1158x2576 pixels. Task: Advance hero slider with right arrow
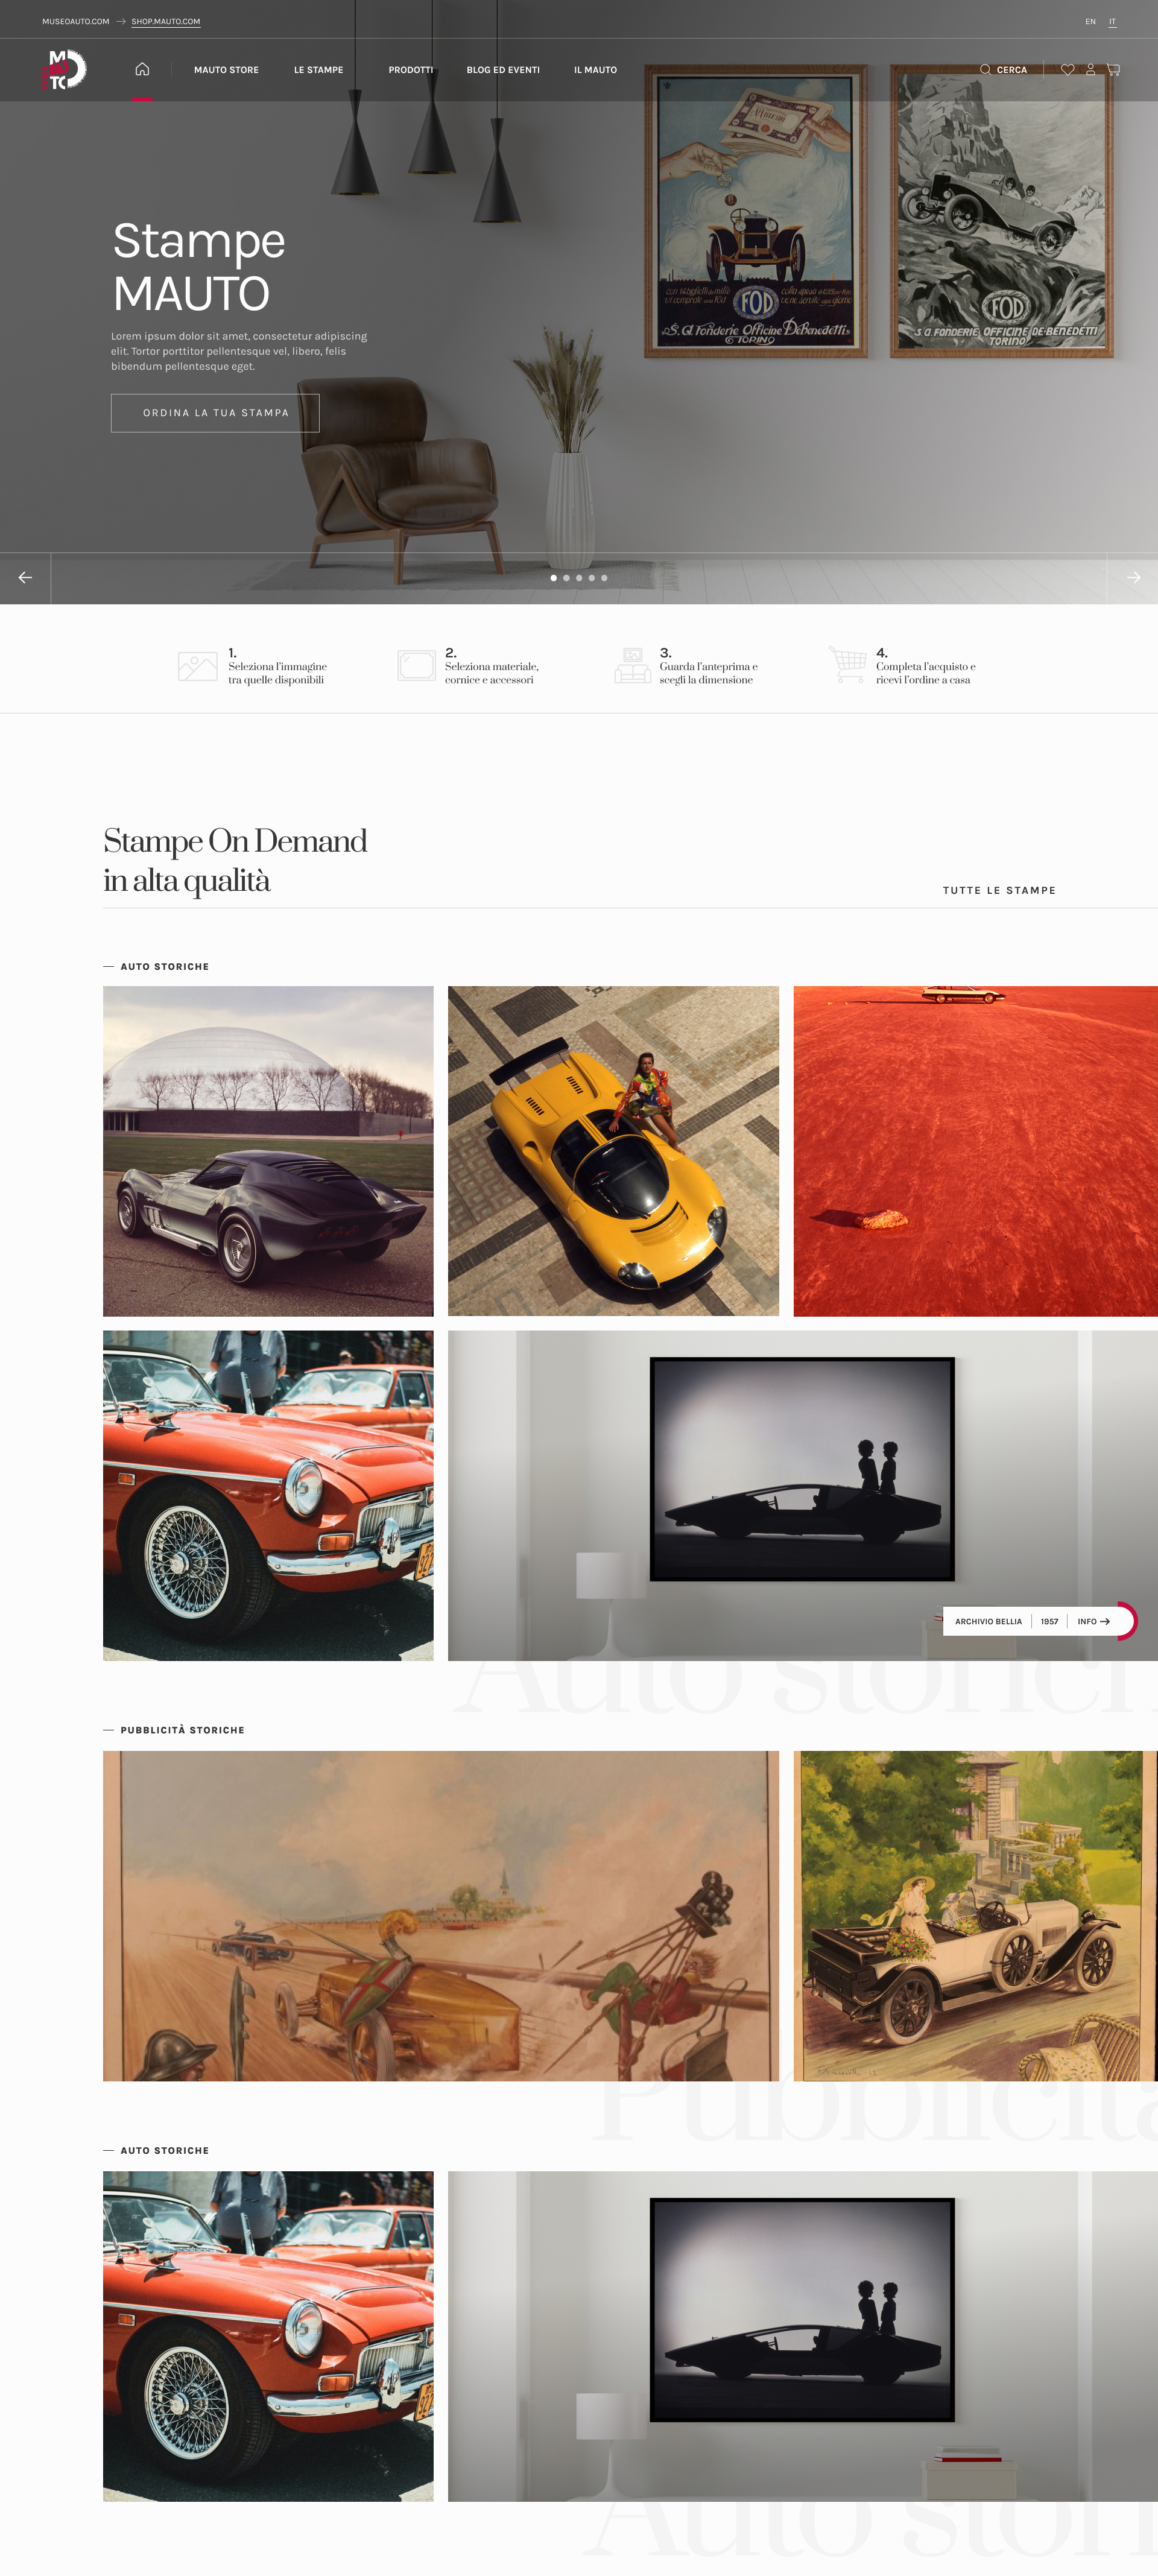[x=1133, y=578]
